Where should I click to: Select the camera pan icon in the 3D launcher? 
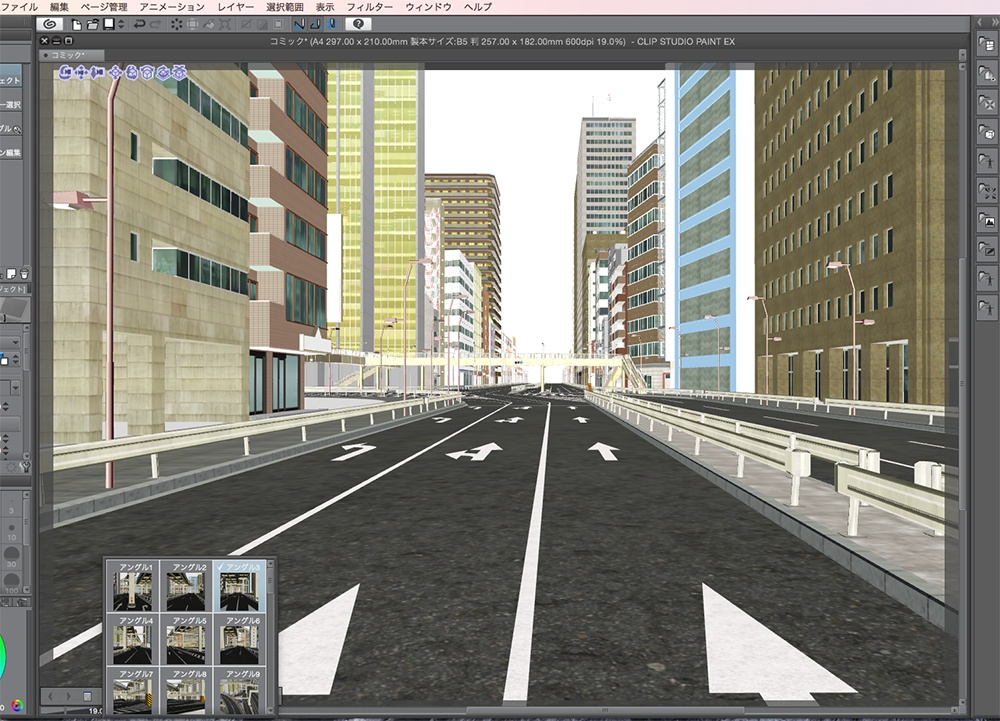click(81, 73)
